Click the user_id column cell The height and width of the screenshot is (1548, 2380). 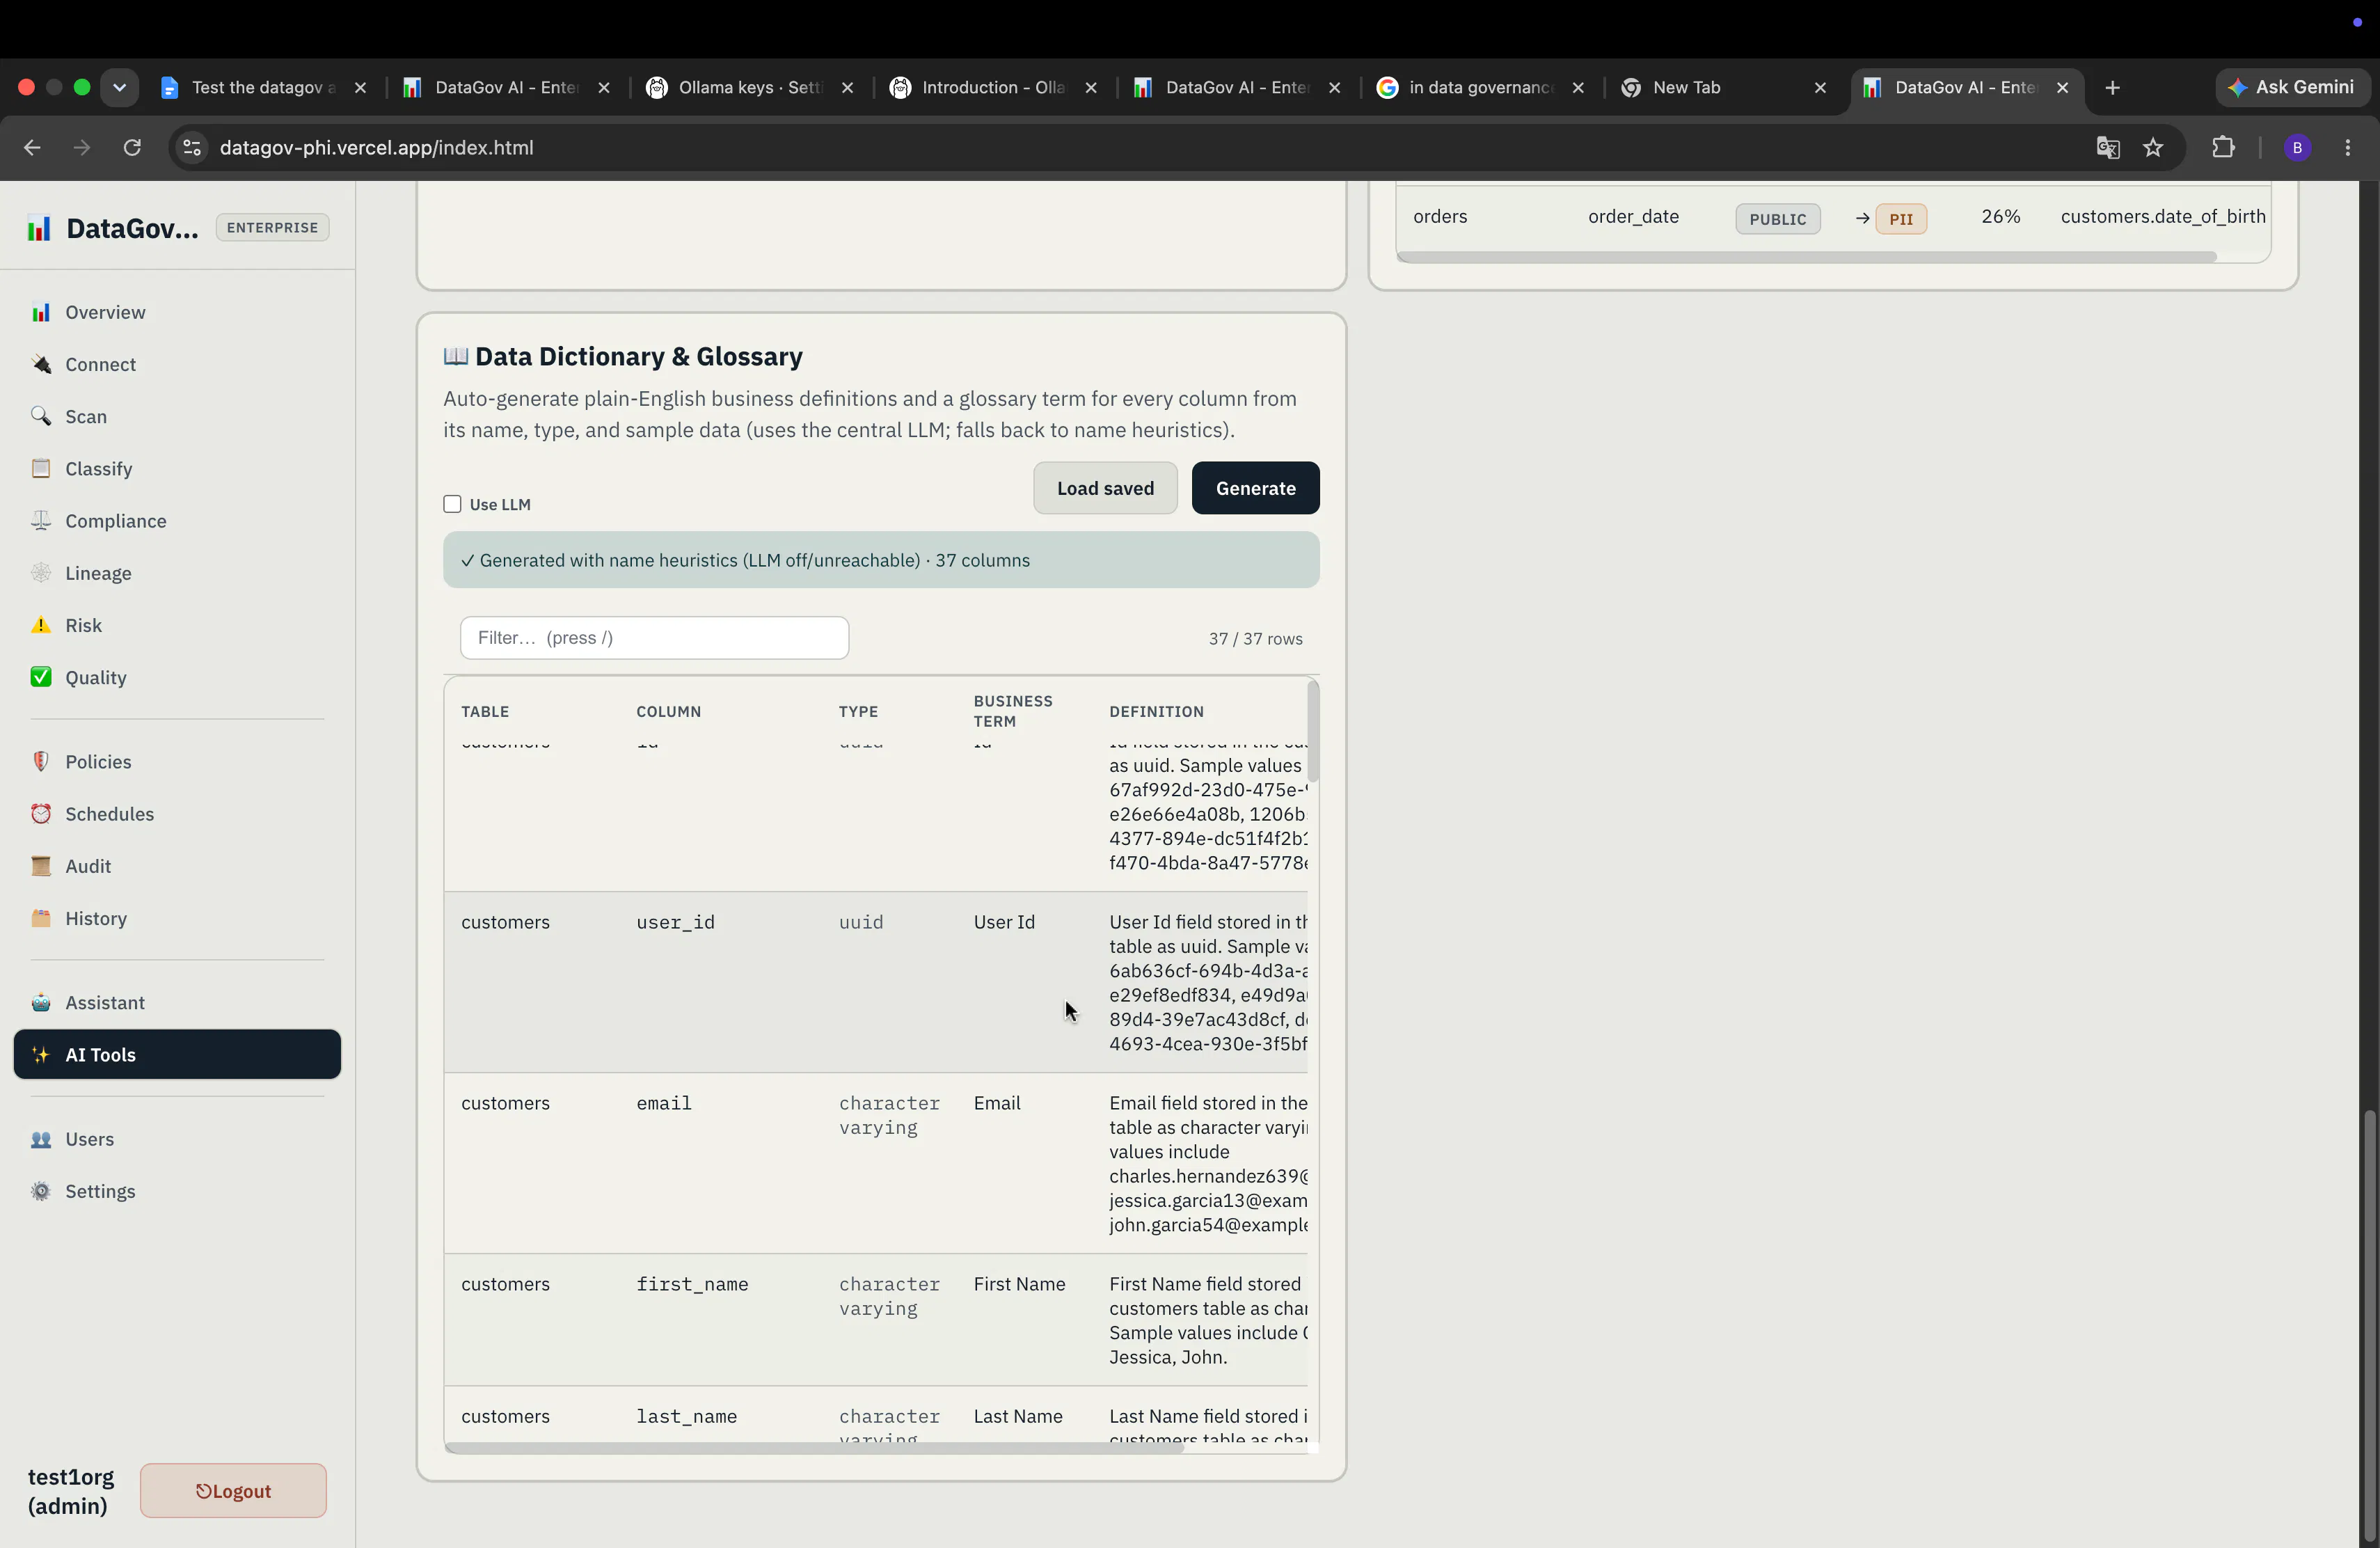[675, 922]
